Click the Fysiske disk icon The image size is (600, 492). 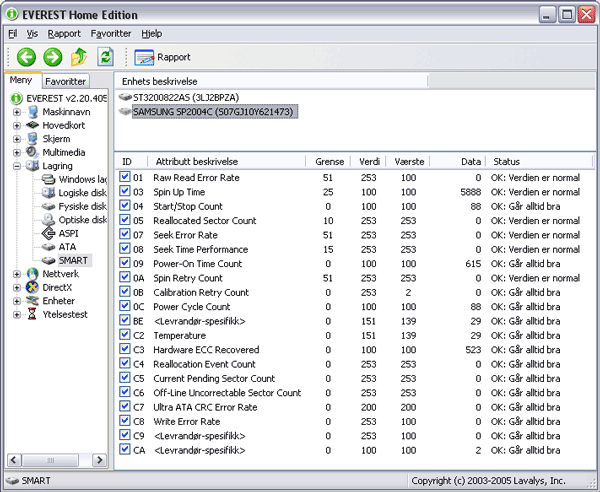49,207
